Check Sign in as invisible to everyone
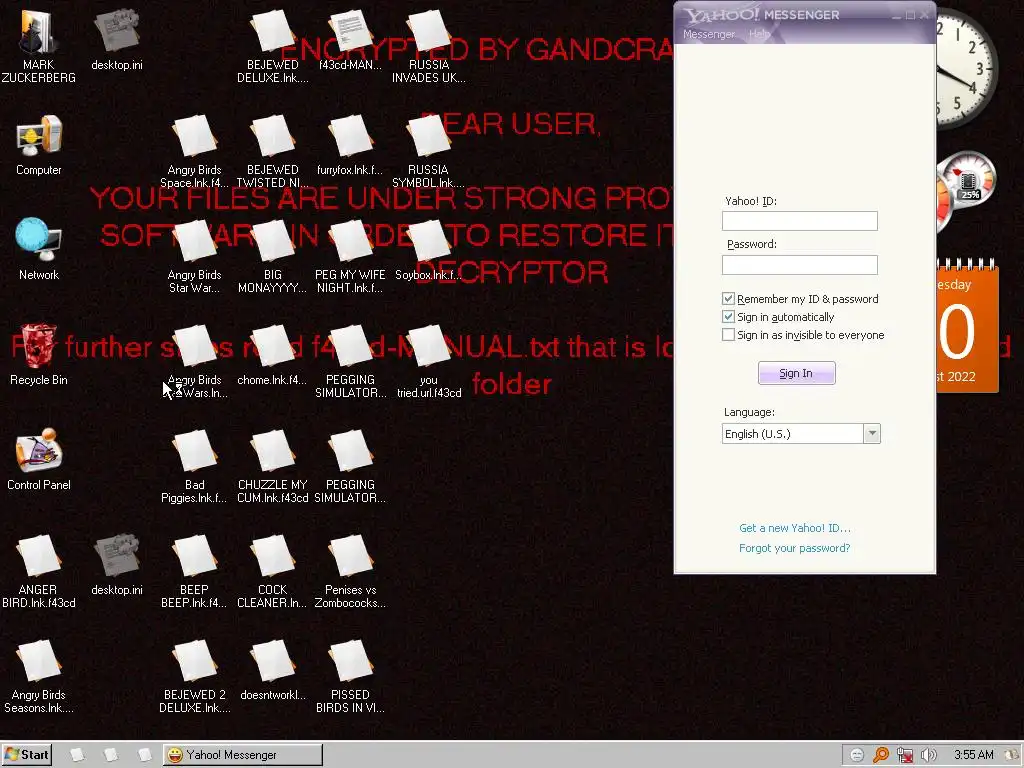 [x=728, y=335]
